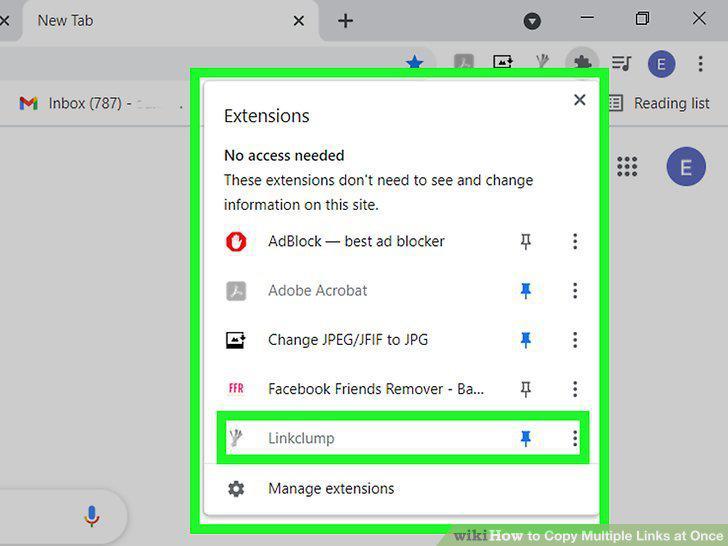The width and height of the screenshot is (728, 546).
Task: Click the AdBlock extension icon in the list
Action: click(236, 241)
